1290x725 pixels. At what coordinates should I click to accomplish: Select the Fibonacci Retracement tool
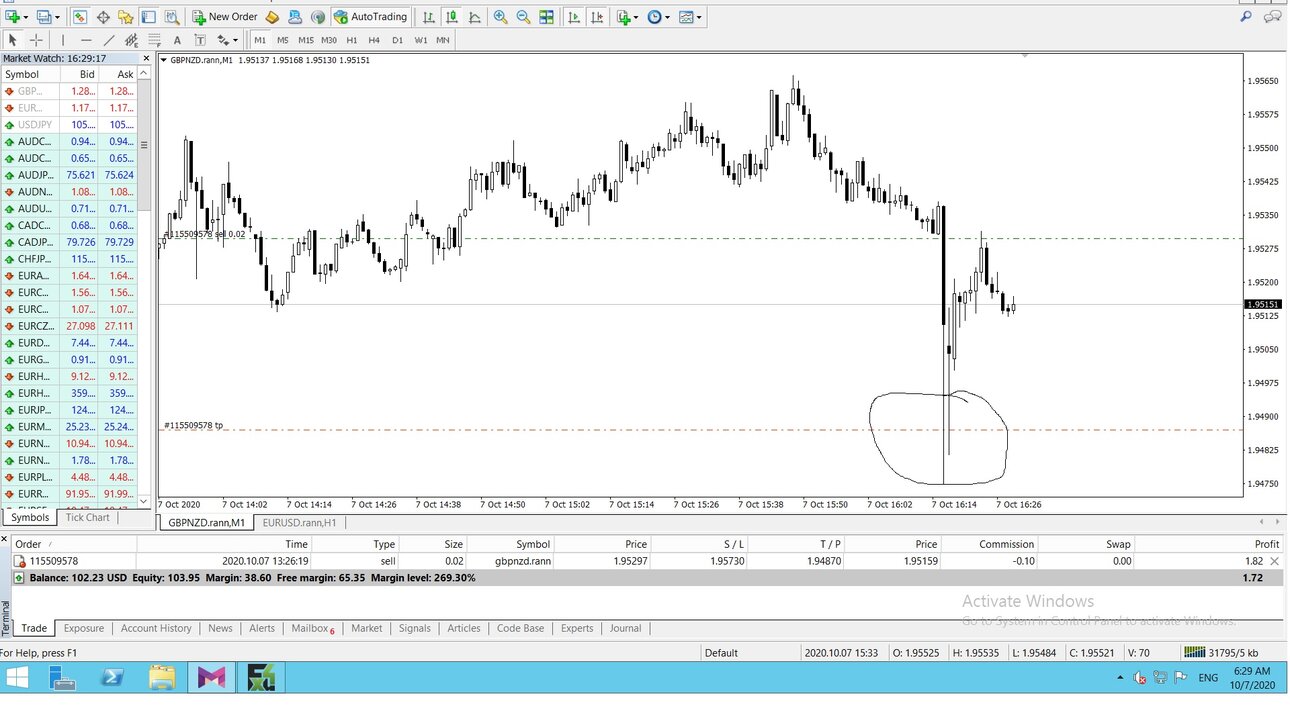tap(154, 40)
